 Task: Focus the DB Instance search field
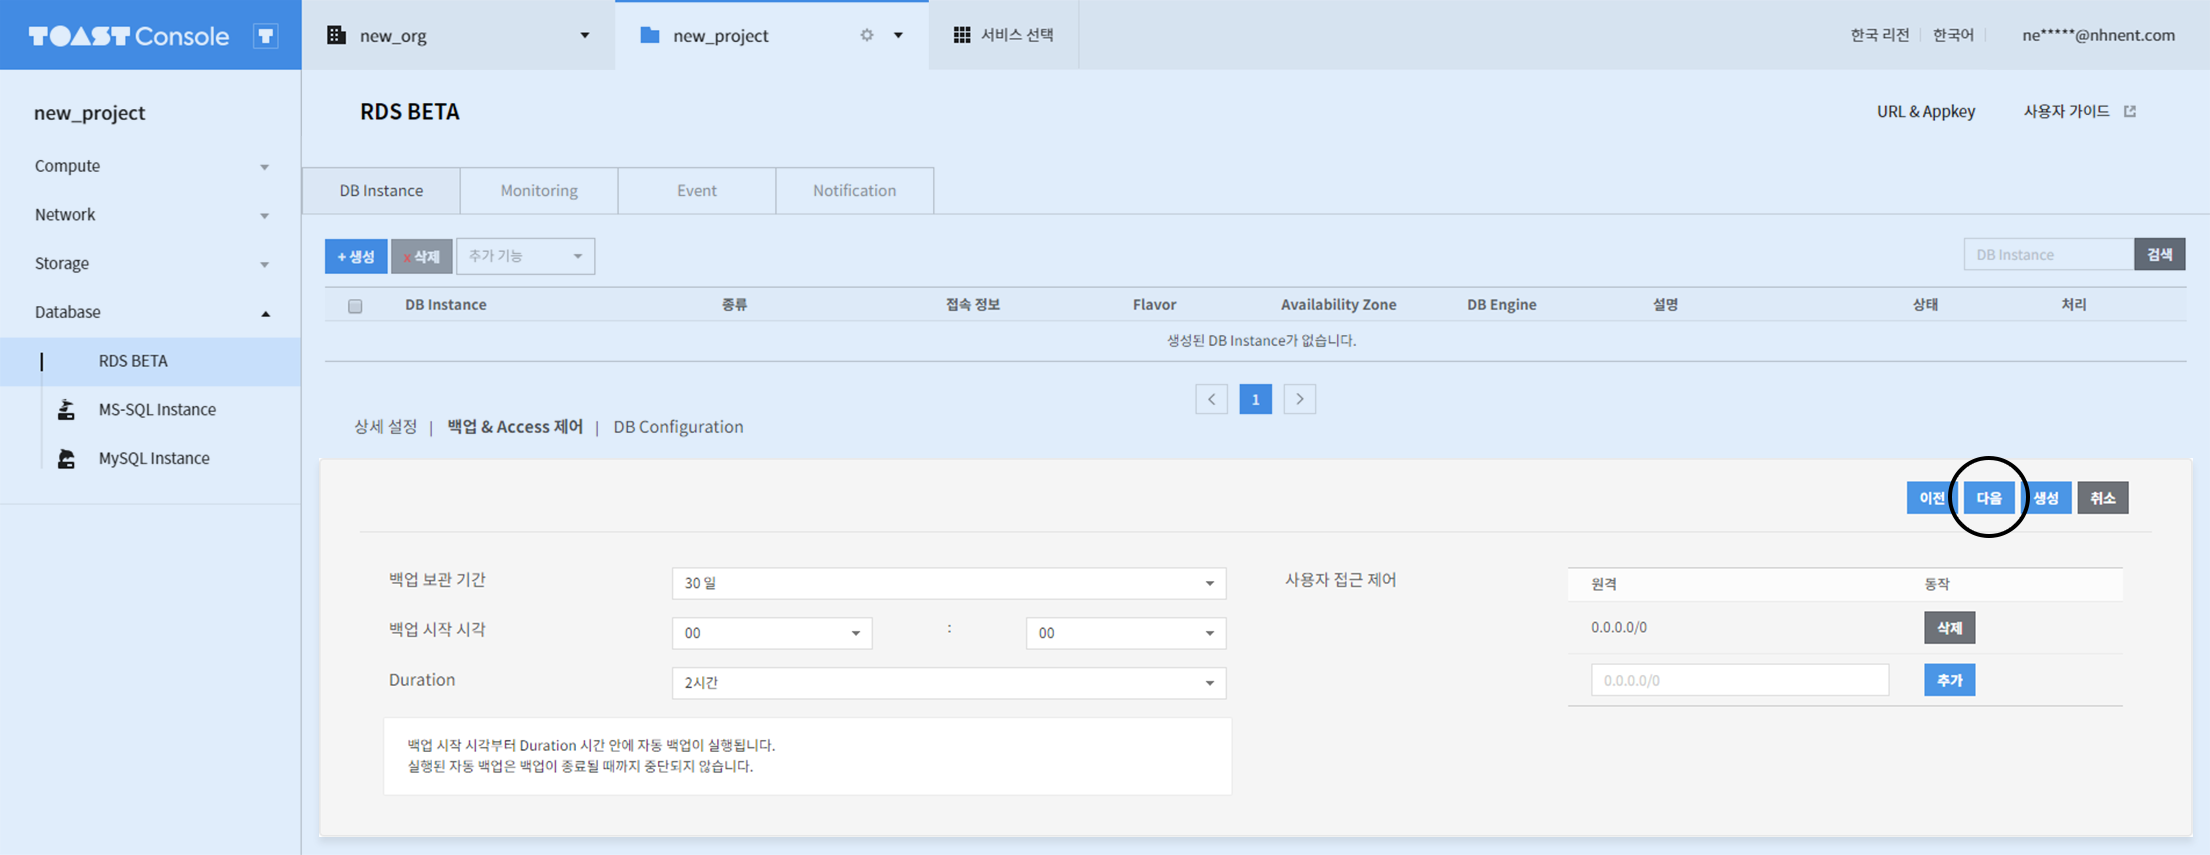pyautogui.click(x=2049, y=254)
